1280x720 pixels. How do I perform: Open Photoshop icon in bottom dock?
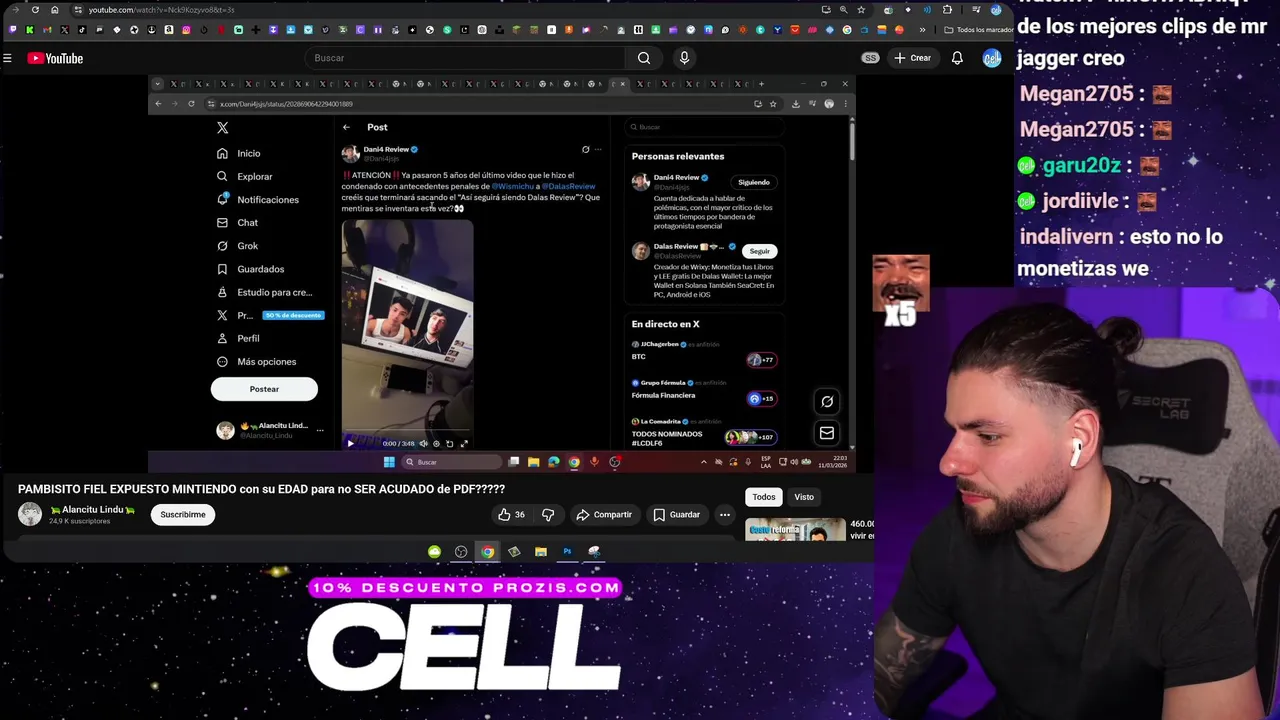pyautogui.click(x=567, y=551)
